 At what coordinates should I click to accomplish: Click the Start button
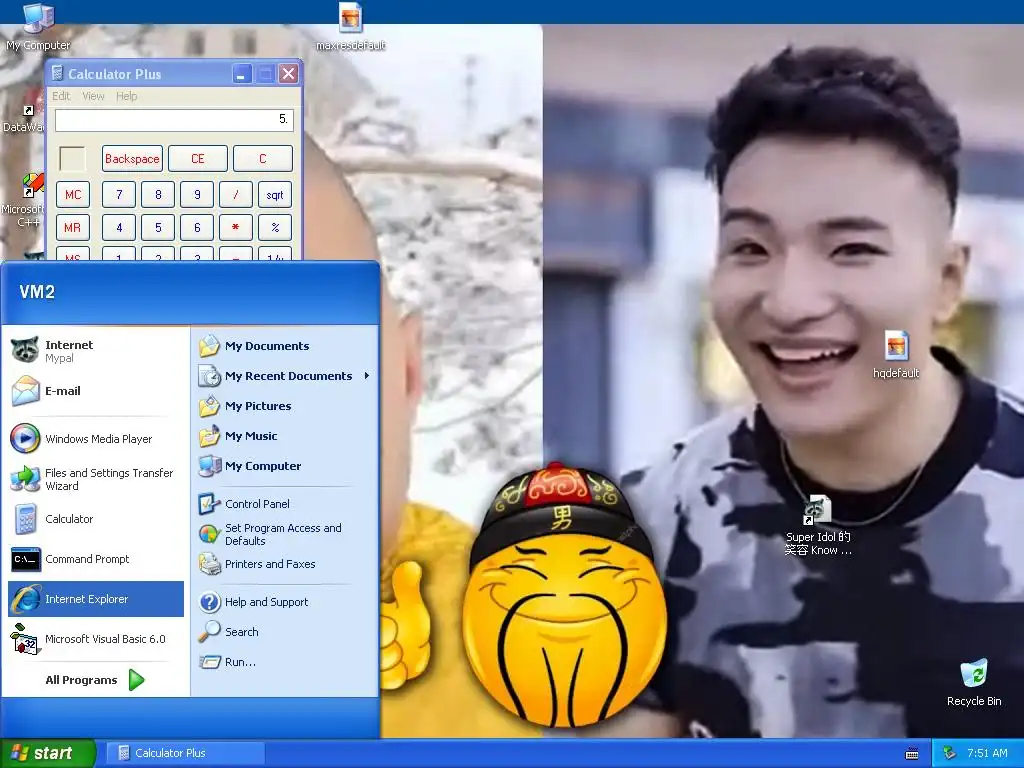pyautogui.click(x=47, y=753)
